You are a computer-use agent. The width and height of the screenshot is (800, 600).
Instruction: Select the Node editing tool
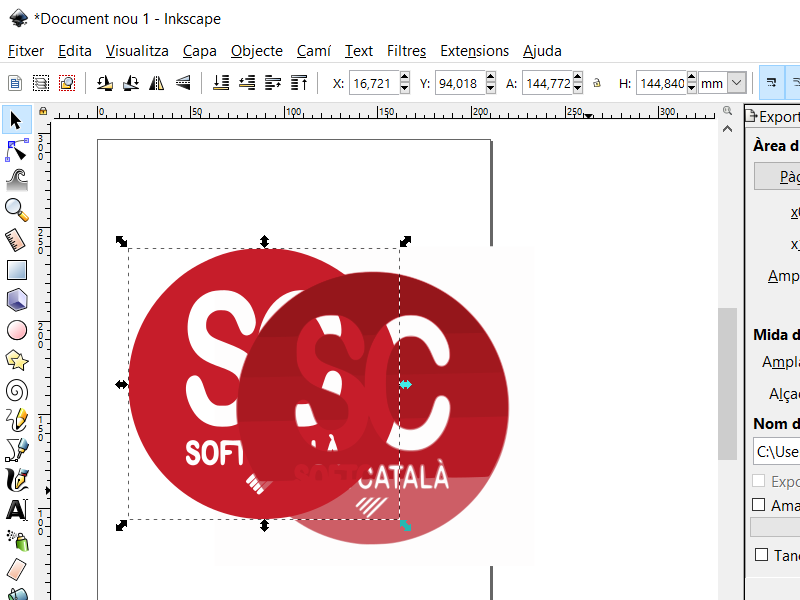16,150
